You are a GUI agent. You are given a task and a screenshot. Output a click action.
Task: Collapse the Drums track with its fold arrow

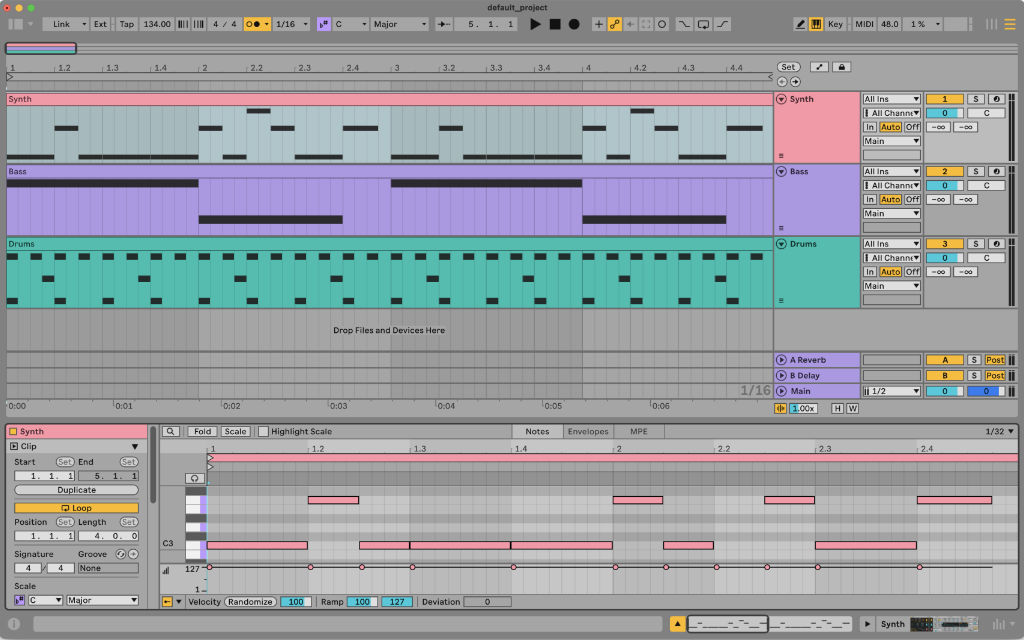click(781, 244)
